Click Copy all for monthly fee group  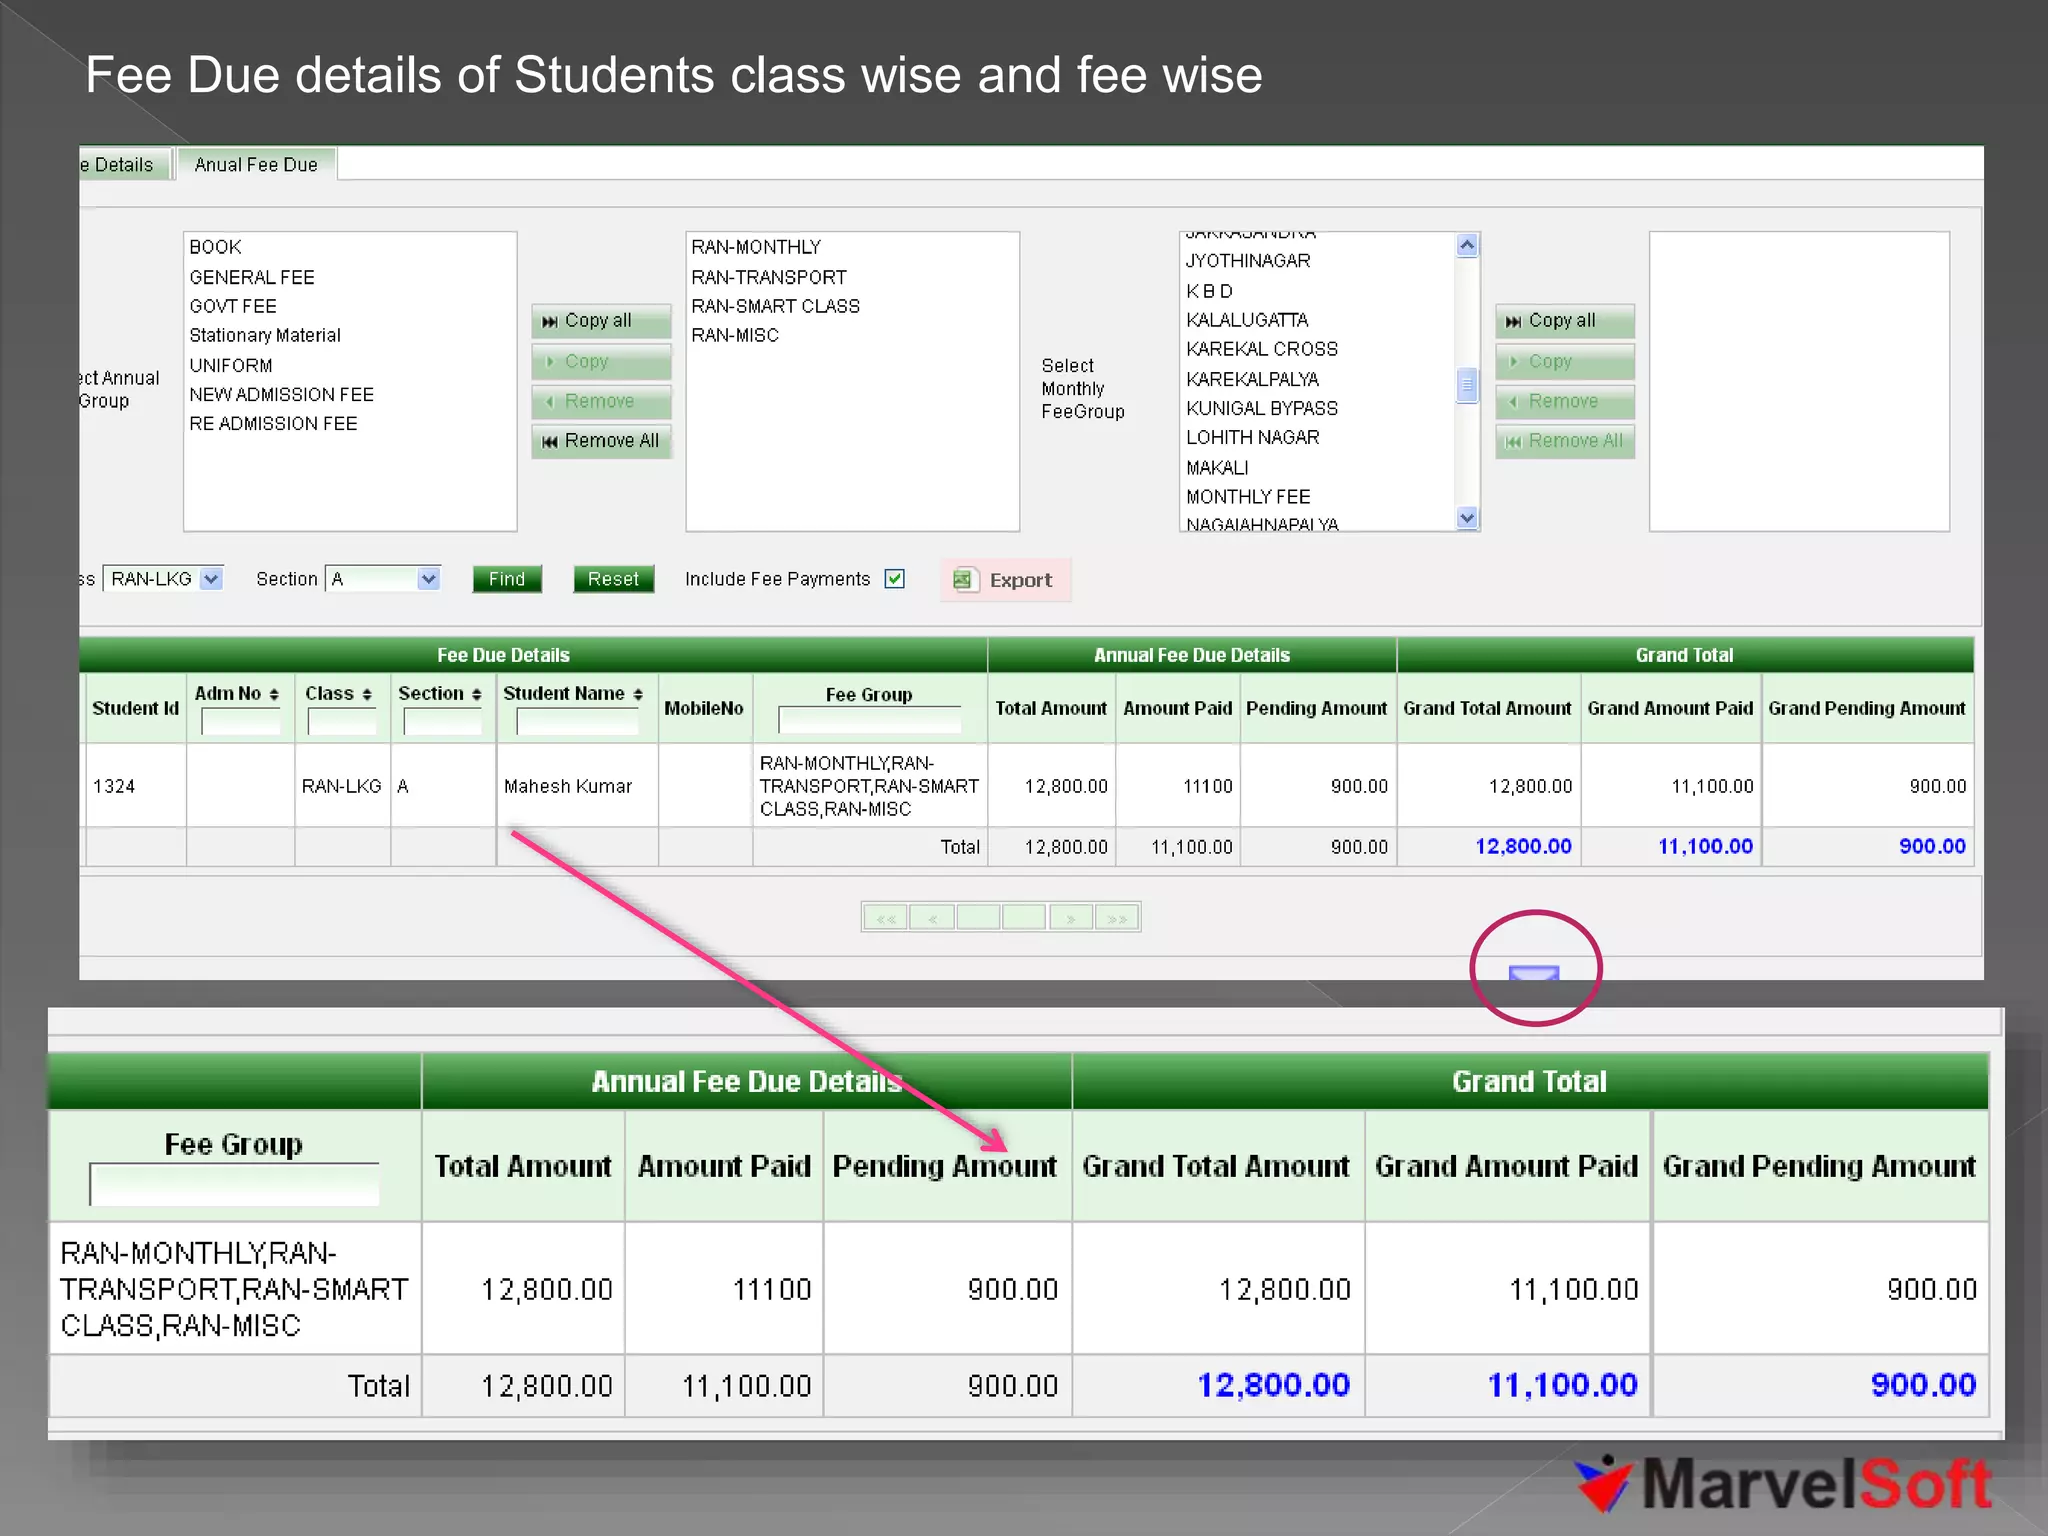[x=1565, y=321]
